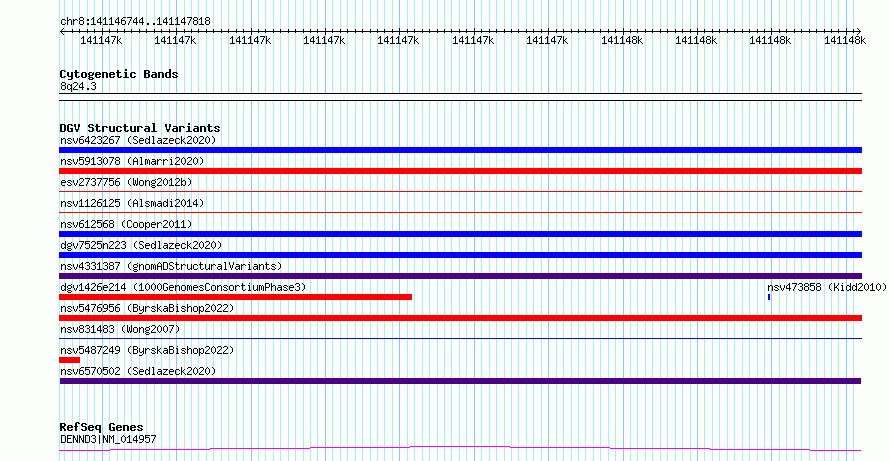Click nsv6570502 (Sedlazeck2020) label
Image resolution: width=890 pixels, height=461 pixels.
(138, 371)
